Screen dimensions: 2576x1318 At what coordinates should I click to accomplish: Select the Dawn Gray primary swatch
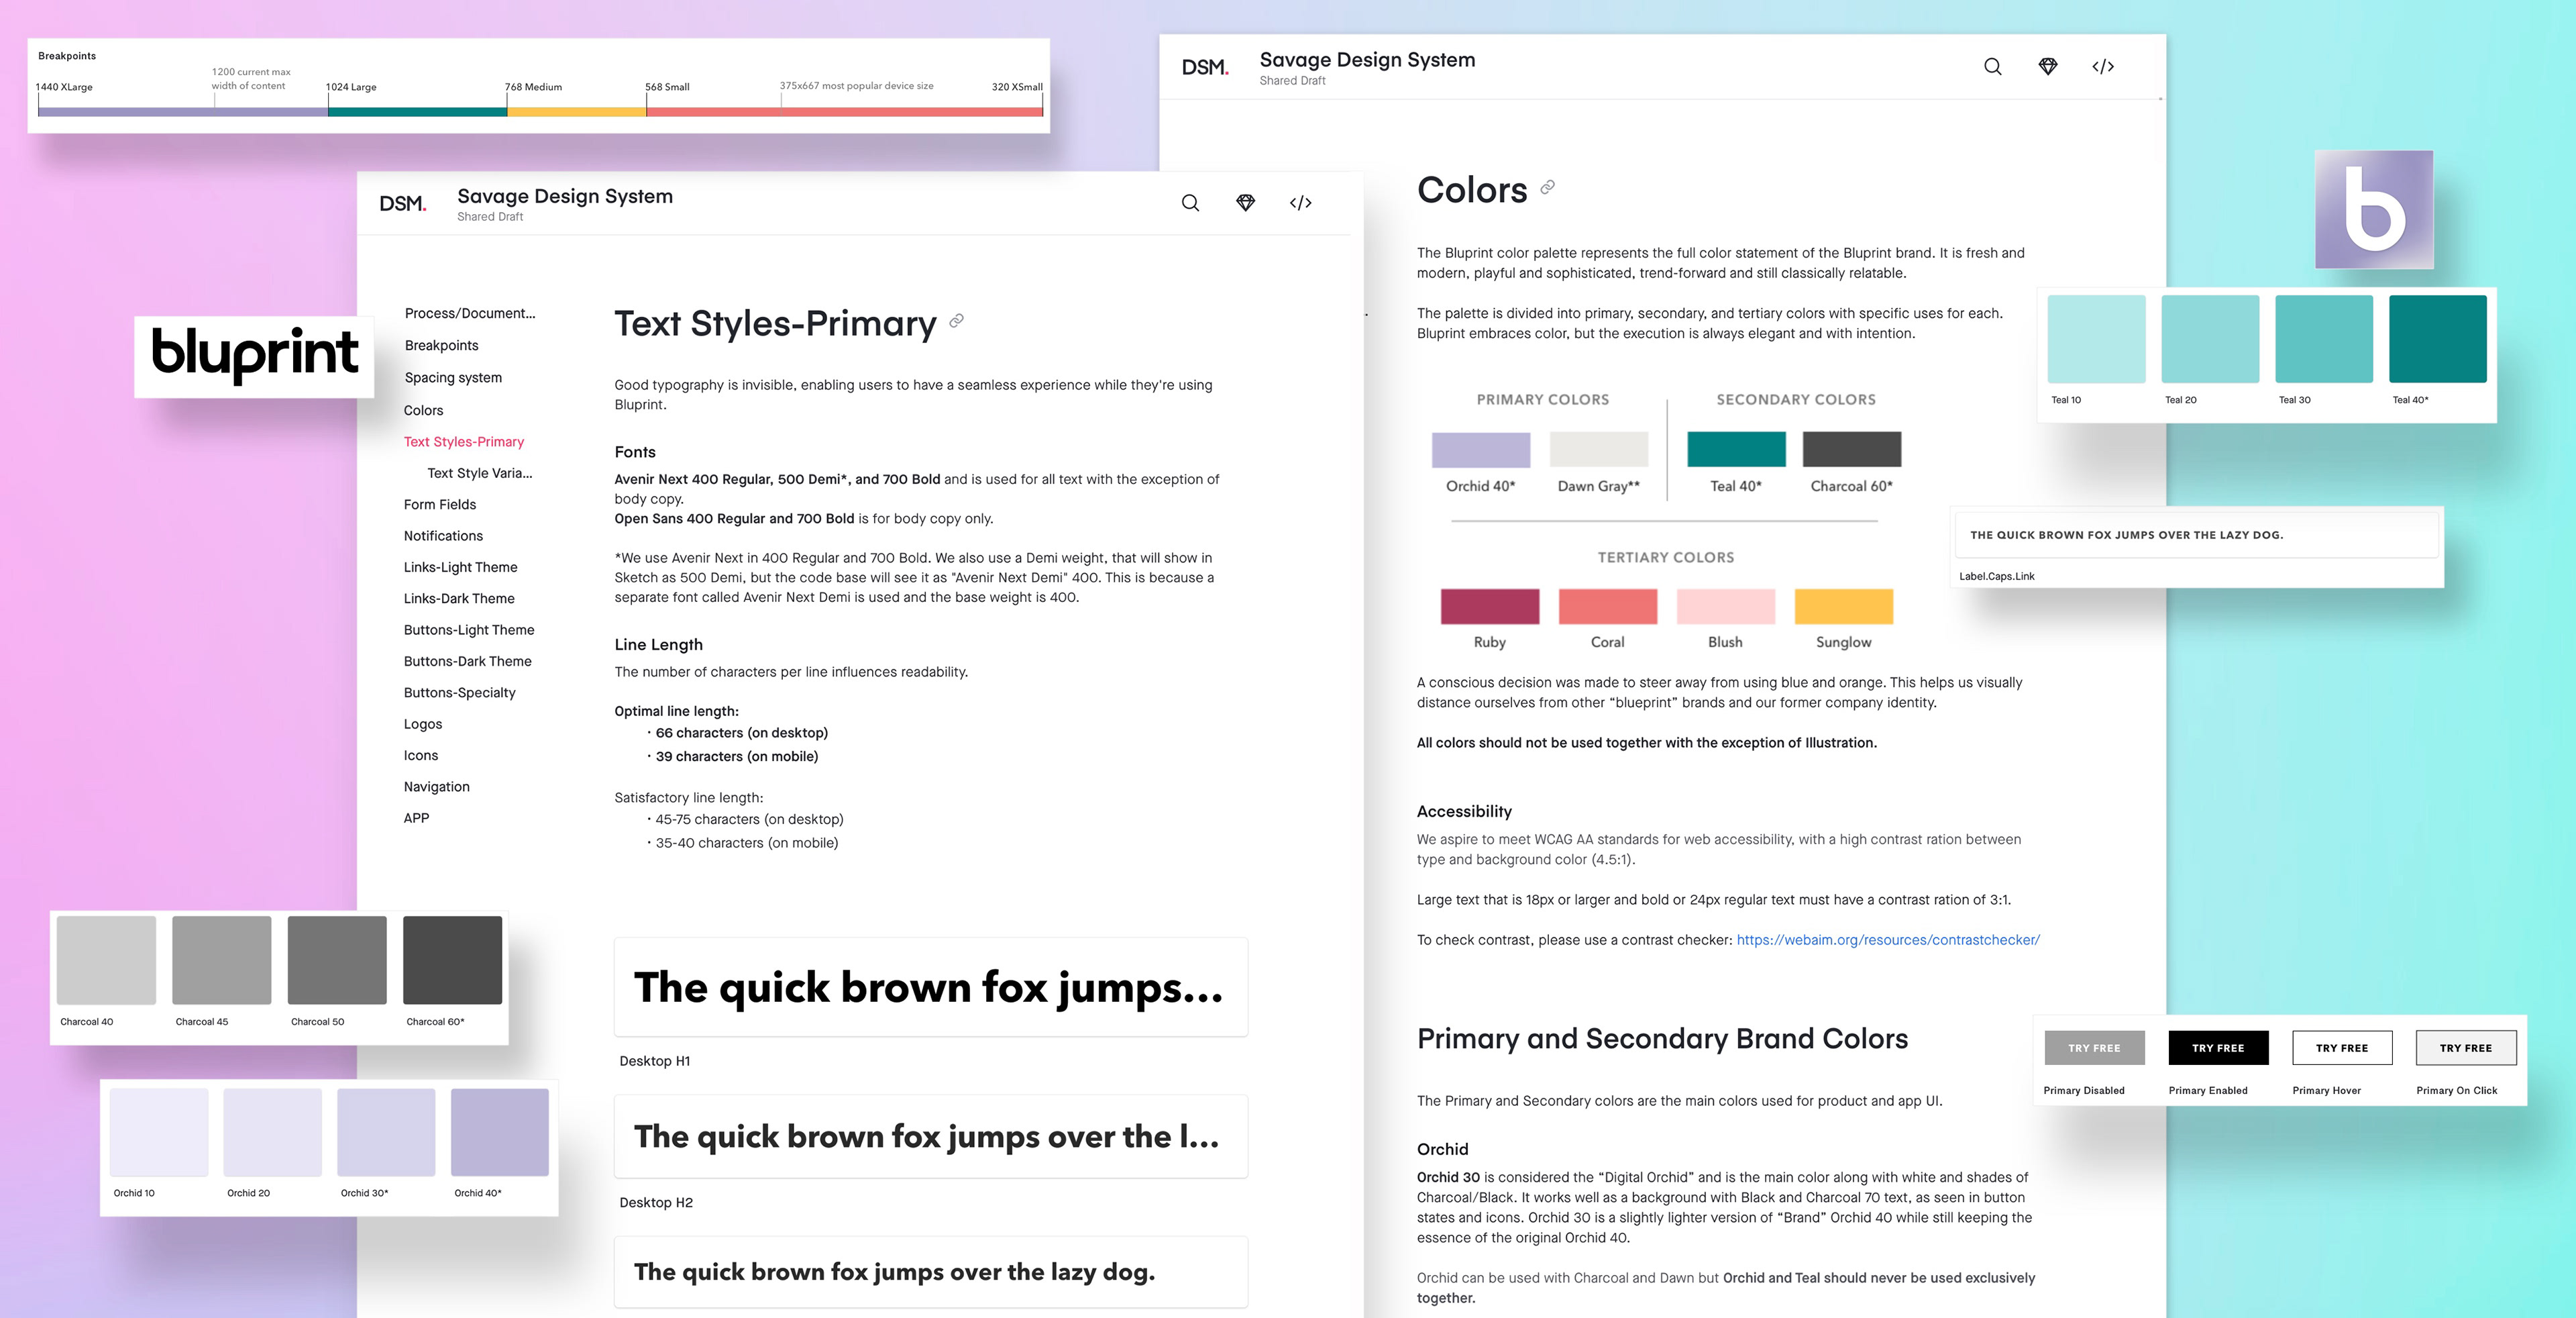click(1598, 450)
